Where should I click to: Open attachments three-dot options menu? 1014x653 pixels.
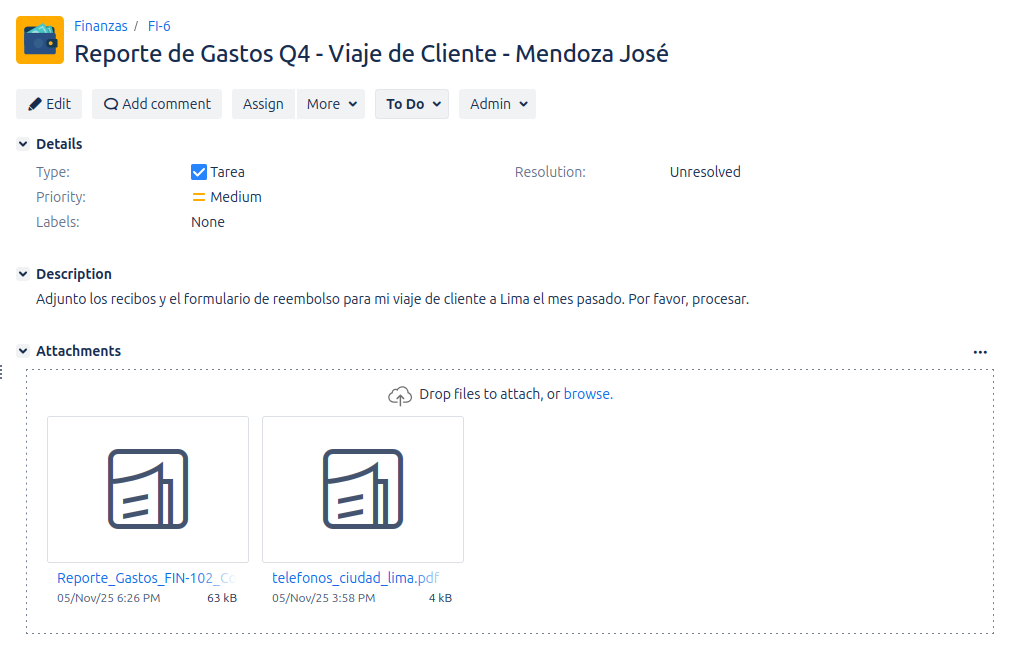[x=980, y=352]
